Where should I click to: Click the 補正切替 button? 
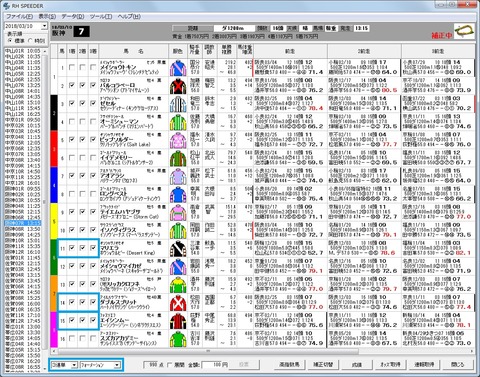click(x=323, y=365)
